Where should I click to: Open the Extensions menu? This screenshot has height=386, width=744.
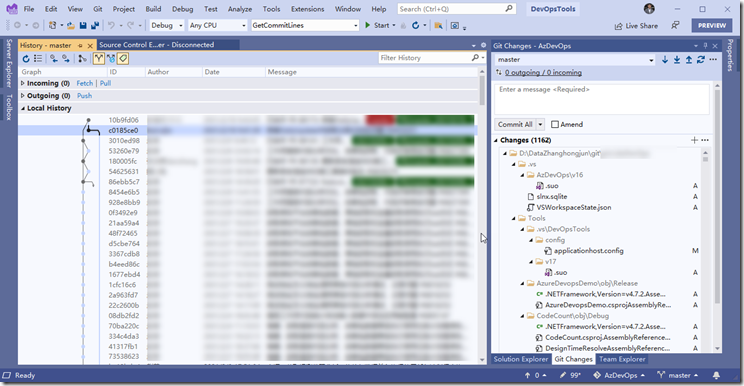pyautogui.click(x=307, y=9)
